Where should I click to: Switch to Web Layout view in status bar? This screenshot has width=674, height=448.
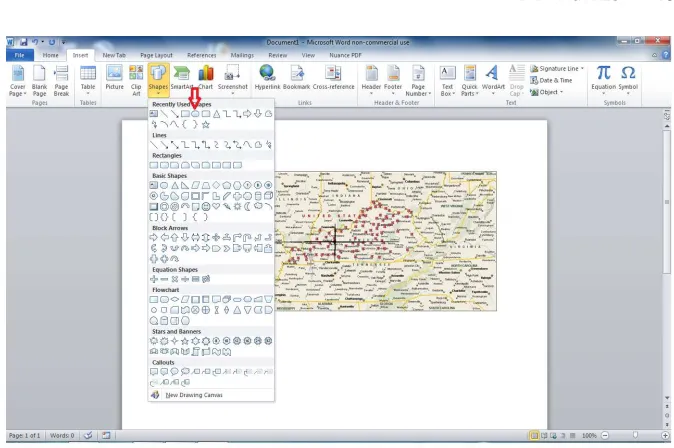point(554,436)
